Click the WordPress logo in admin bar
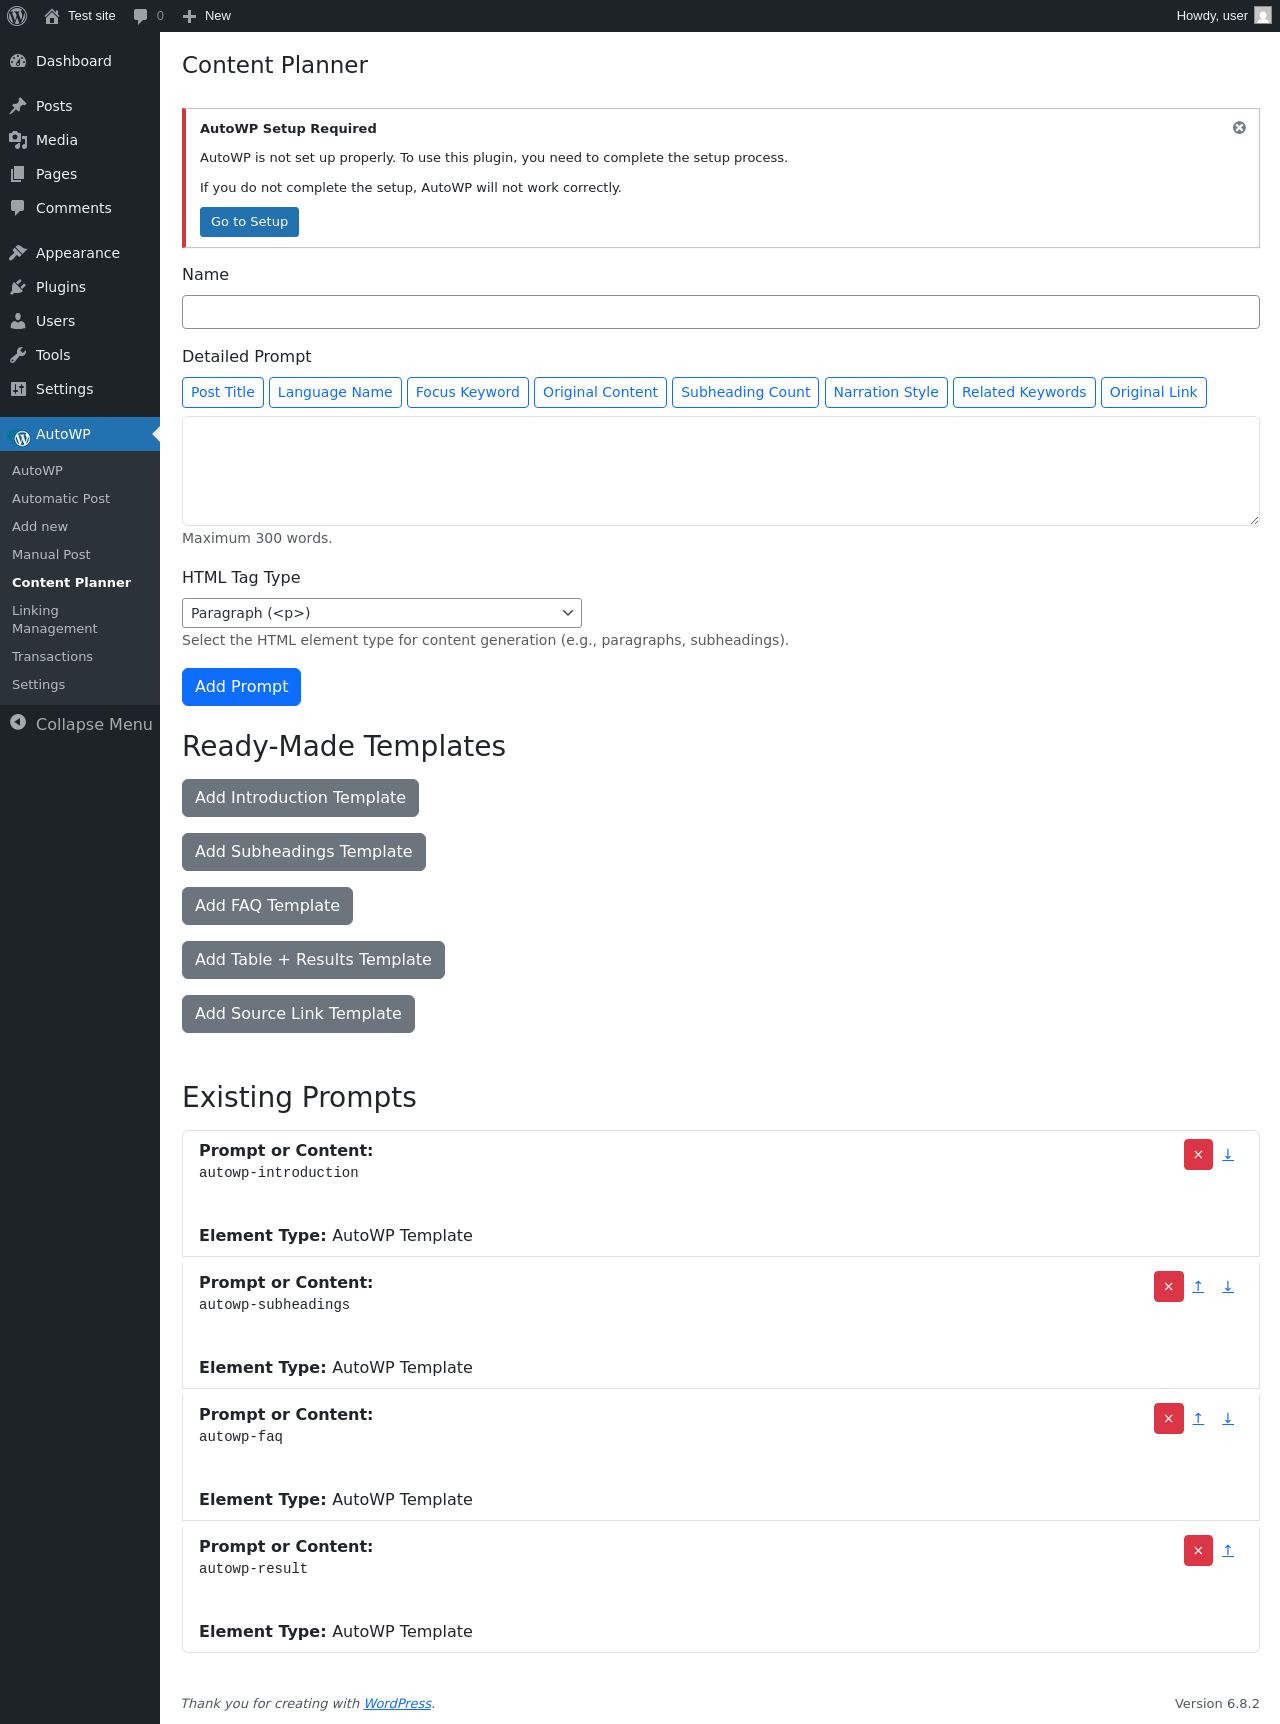This screenshot has width=1280, height=1724. (17, 16)
